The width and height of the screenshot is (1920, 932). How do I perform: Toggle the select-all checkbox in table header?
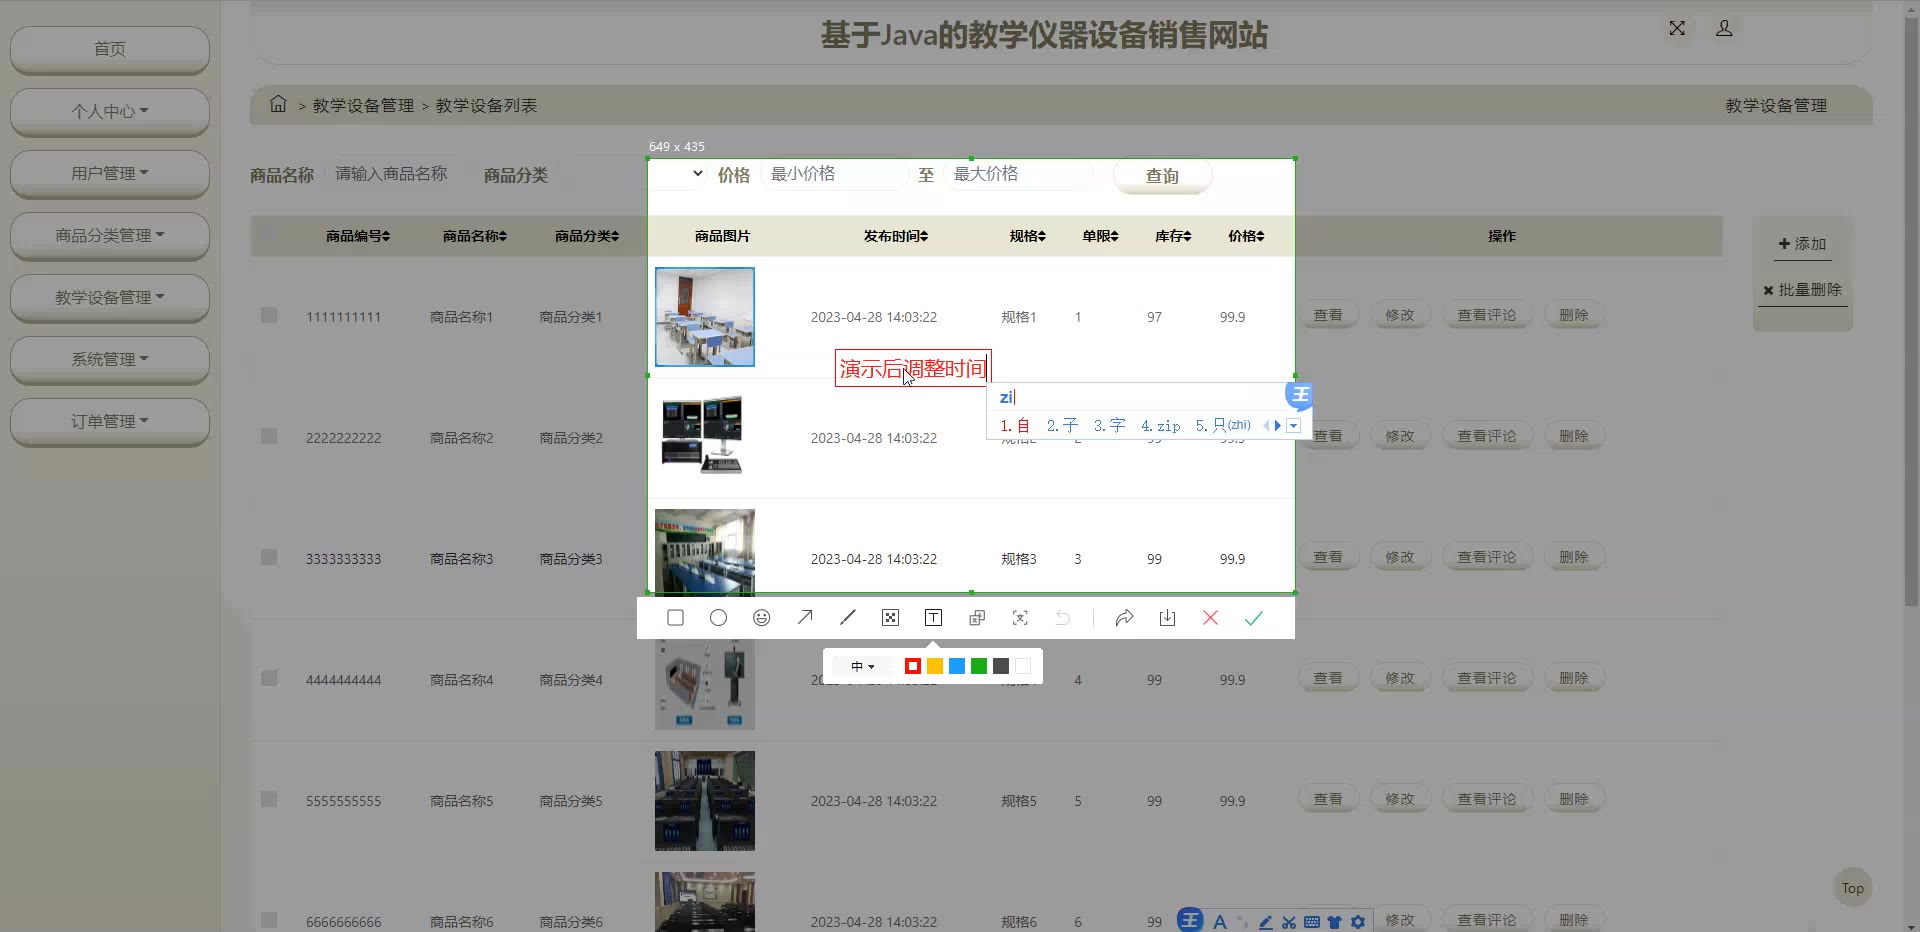266,234
